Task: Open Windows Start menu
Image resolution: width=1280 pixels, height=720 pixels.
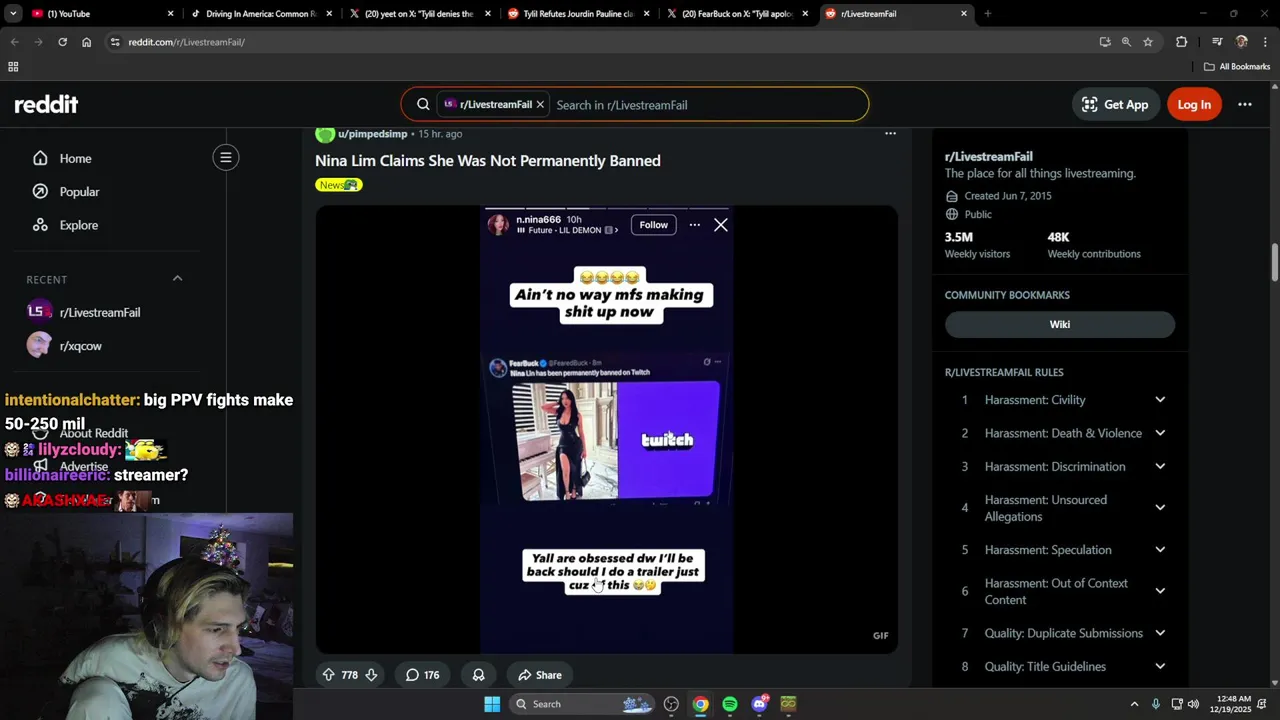Action: [x=492, y=704]
